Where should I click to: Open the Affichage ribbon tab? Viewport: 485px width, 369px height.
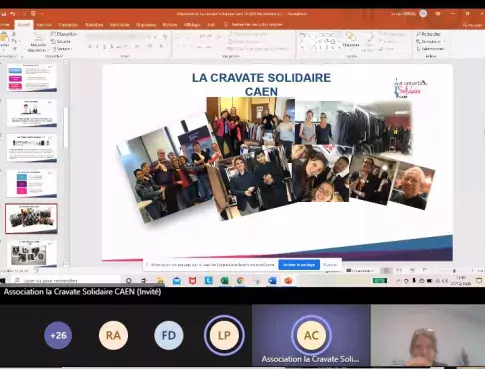point(192,25)
